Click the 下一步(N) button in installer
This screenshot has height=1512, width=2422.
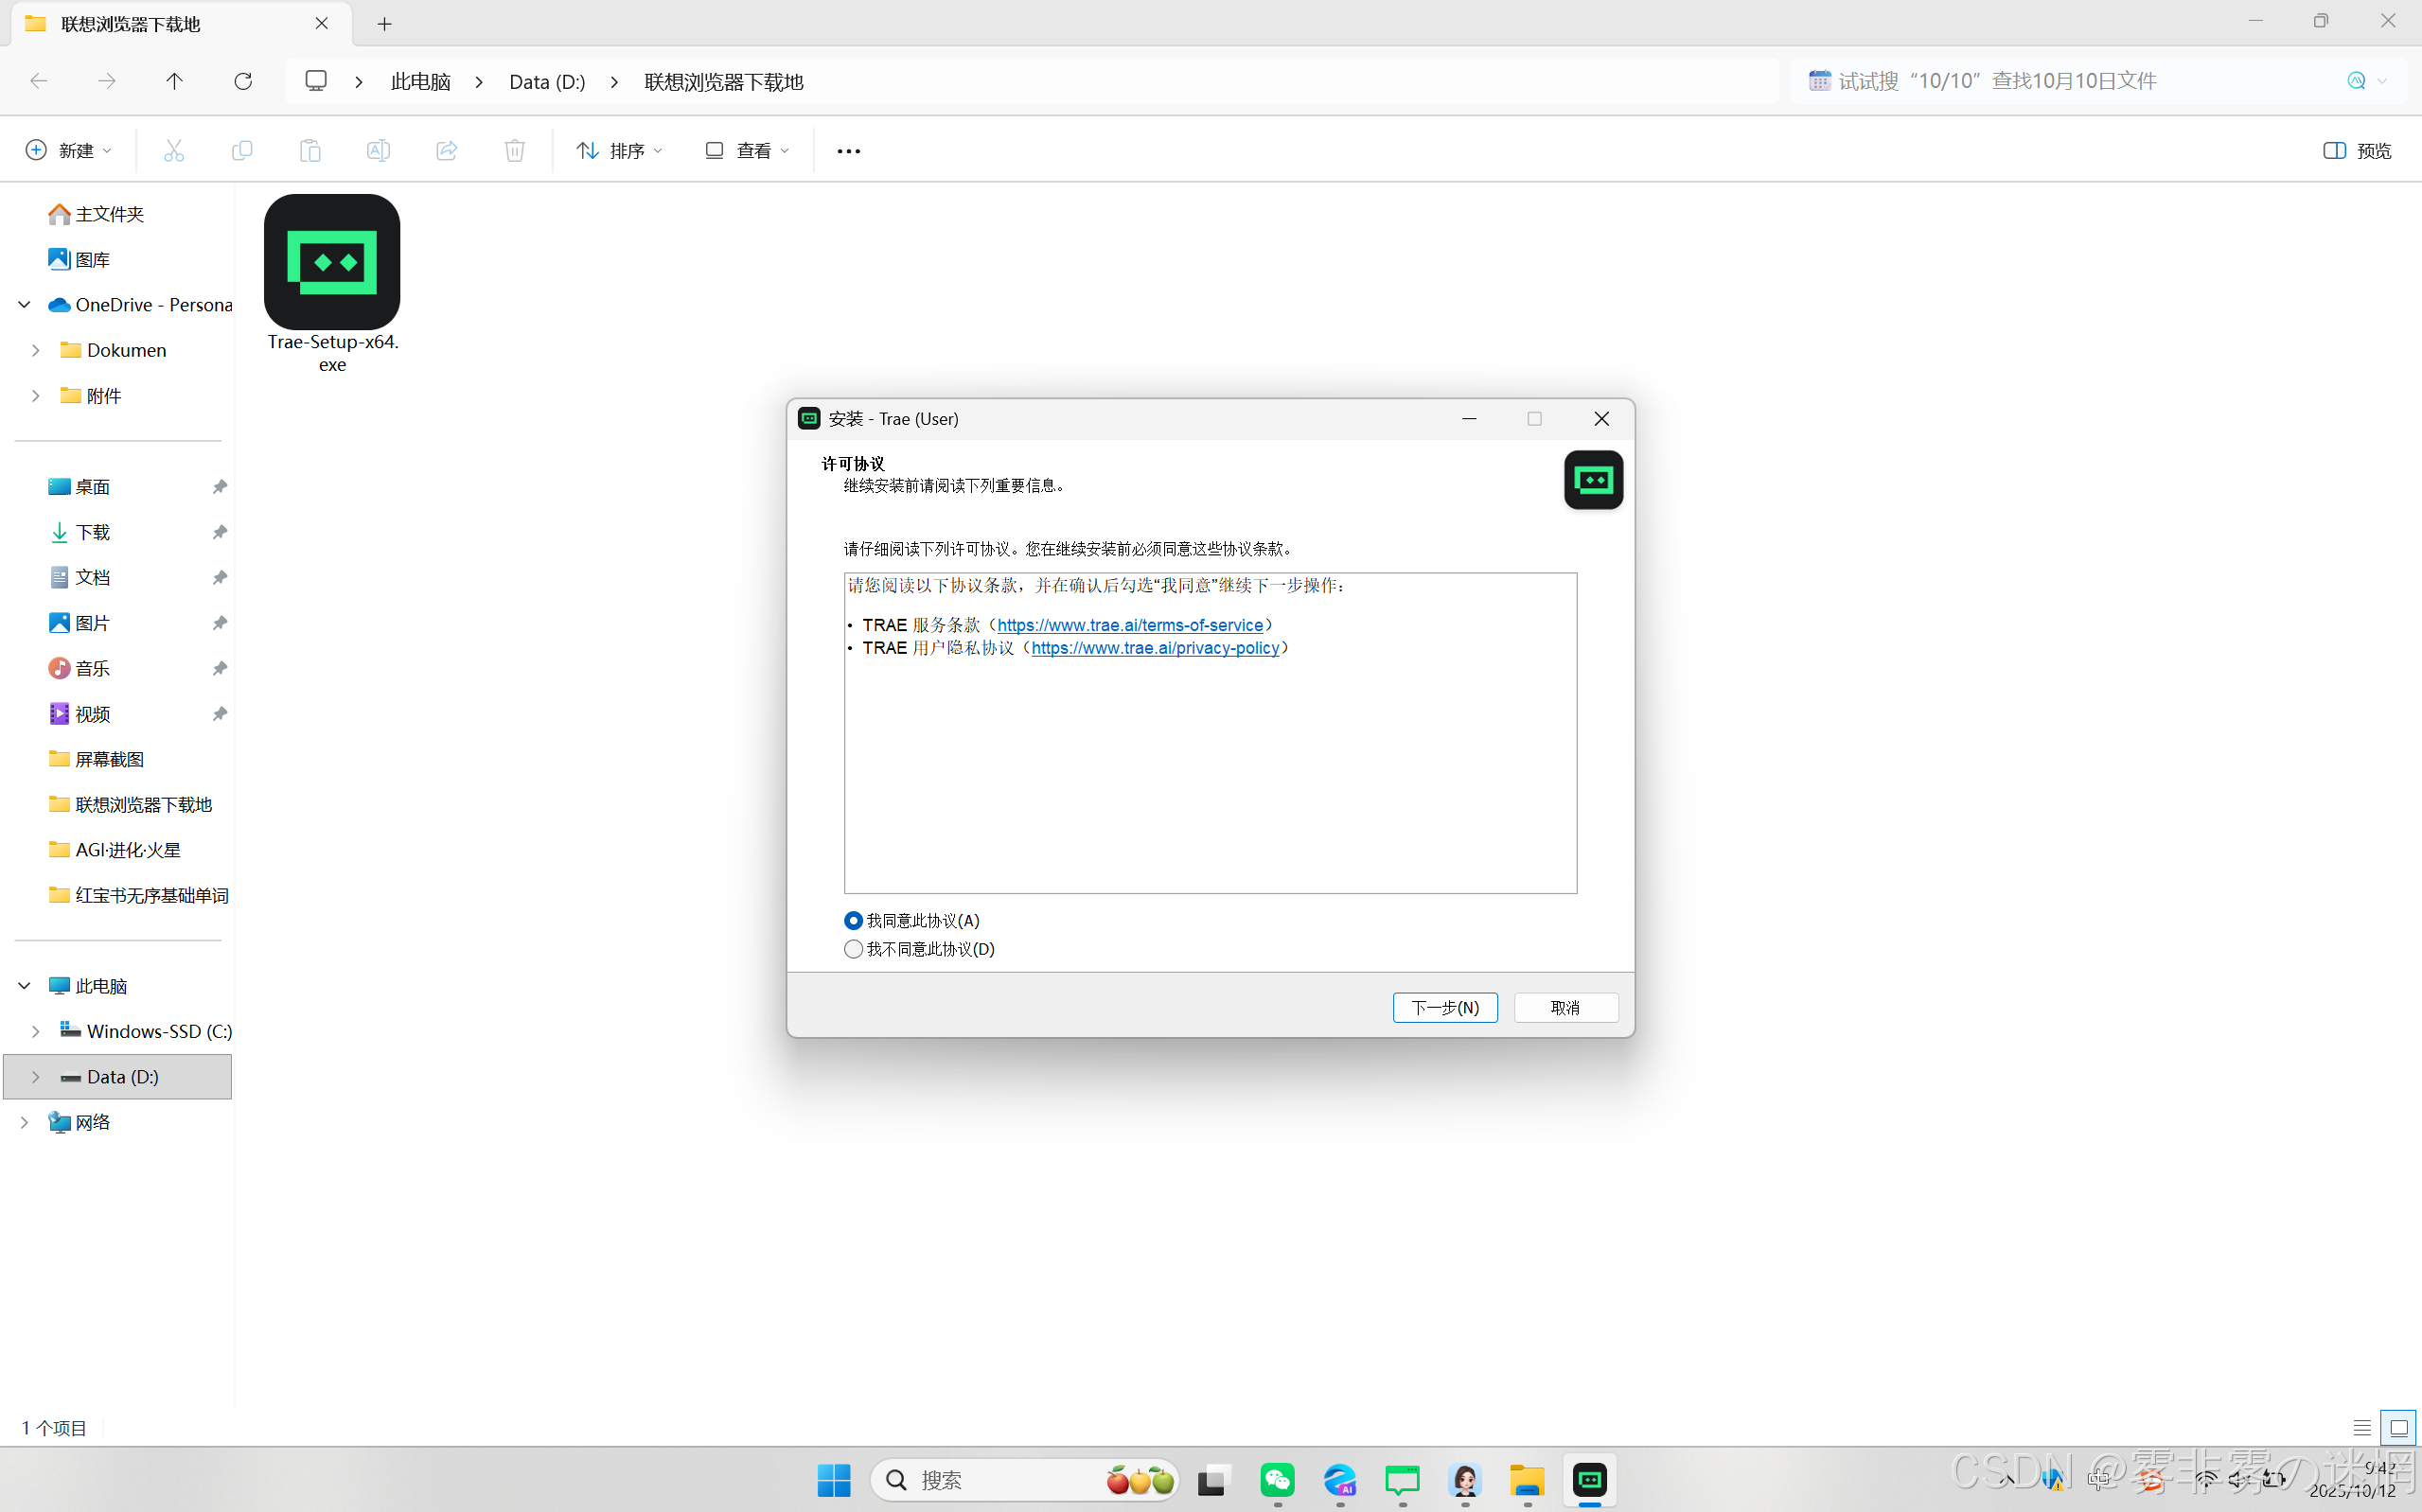(1444, 1007)
